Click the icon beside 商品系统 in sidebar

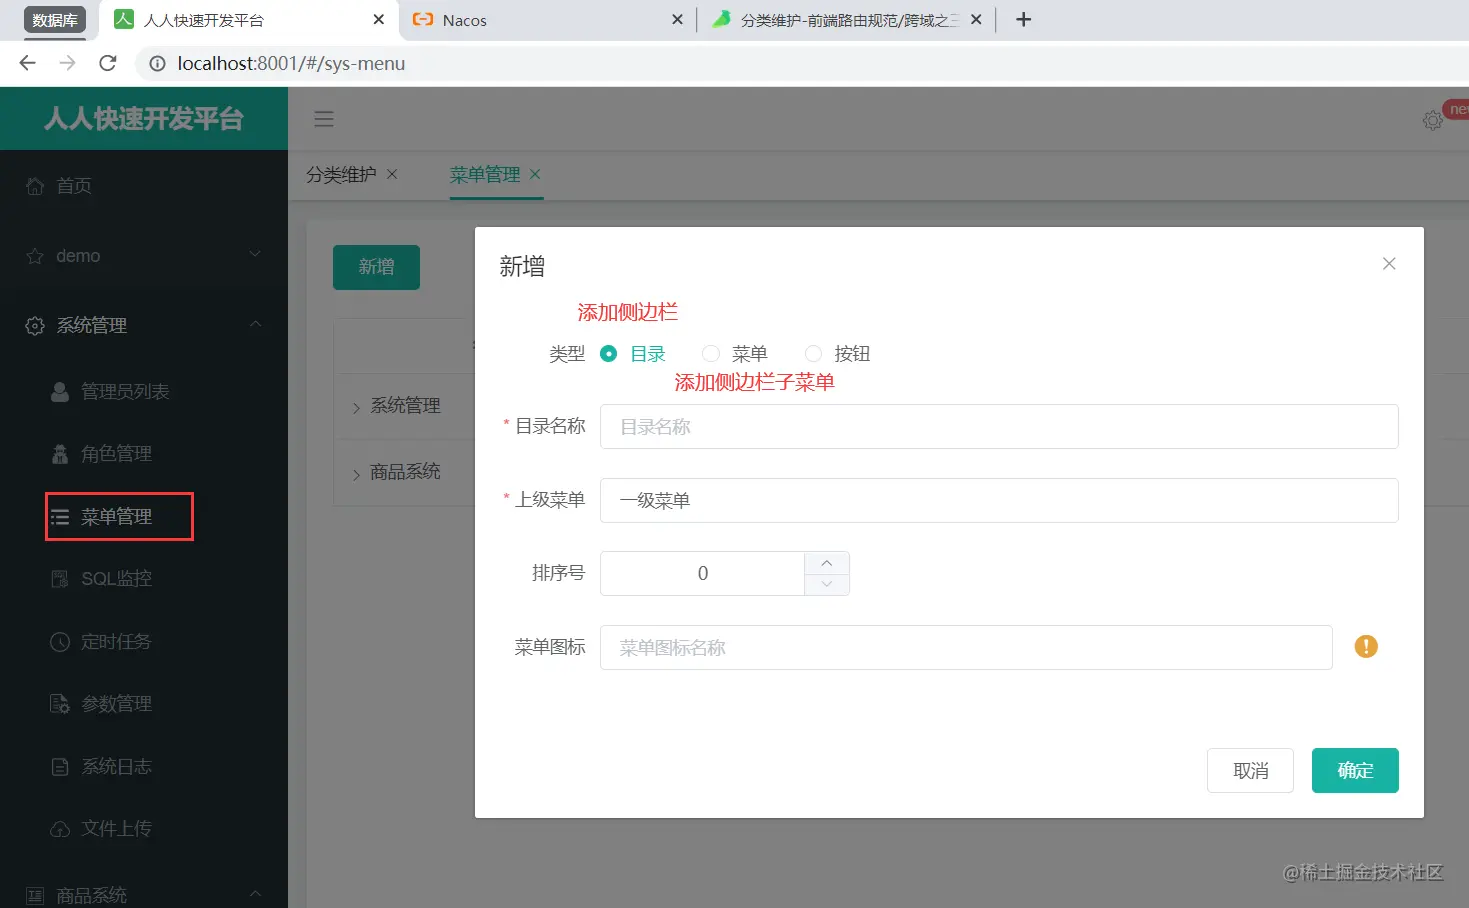[35, 895]
